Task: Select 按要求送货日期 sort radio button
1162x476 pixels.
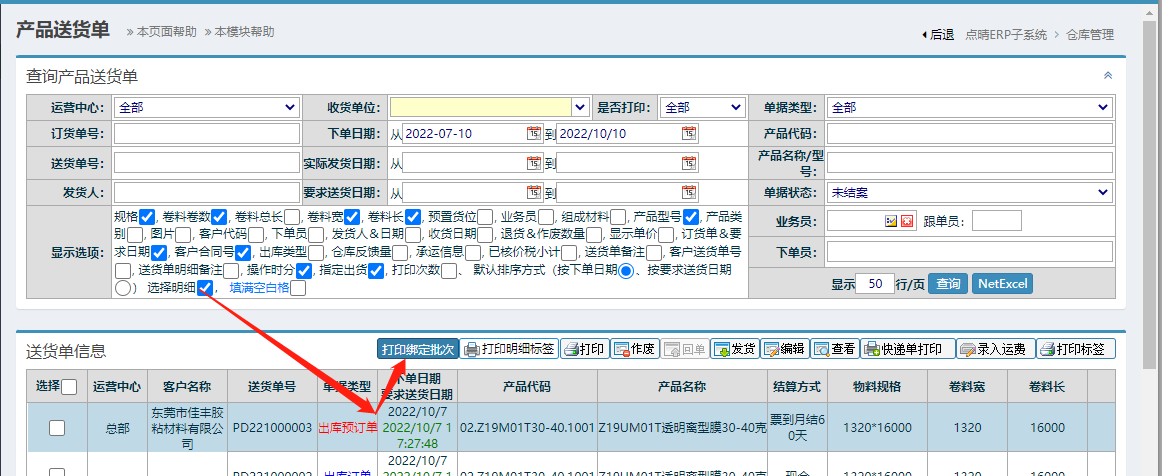Action: 123,288
